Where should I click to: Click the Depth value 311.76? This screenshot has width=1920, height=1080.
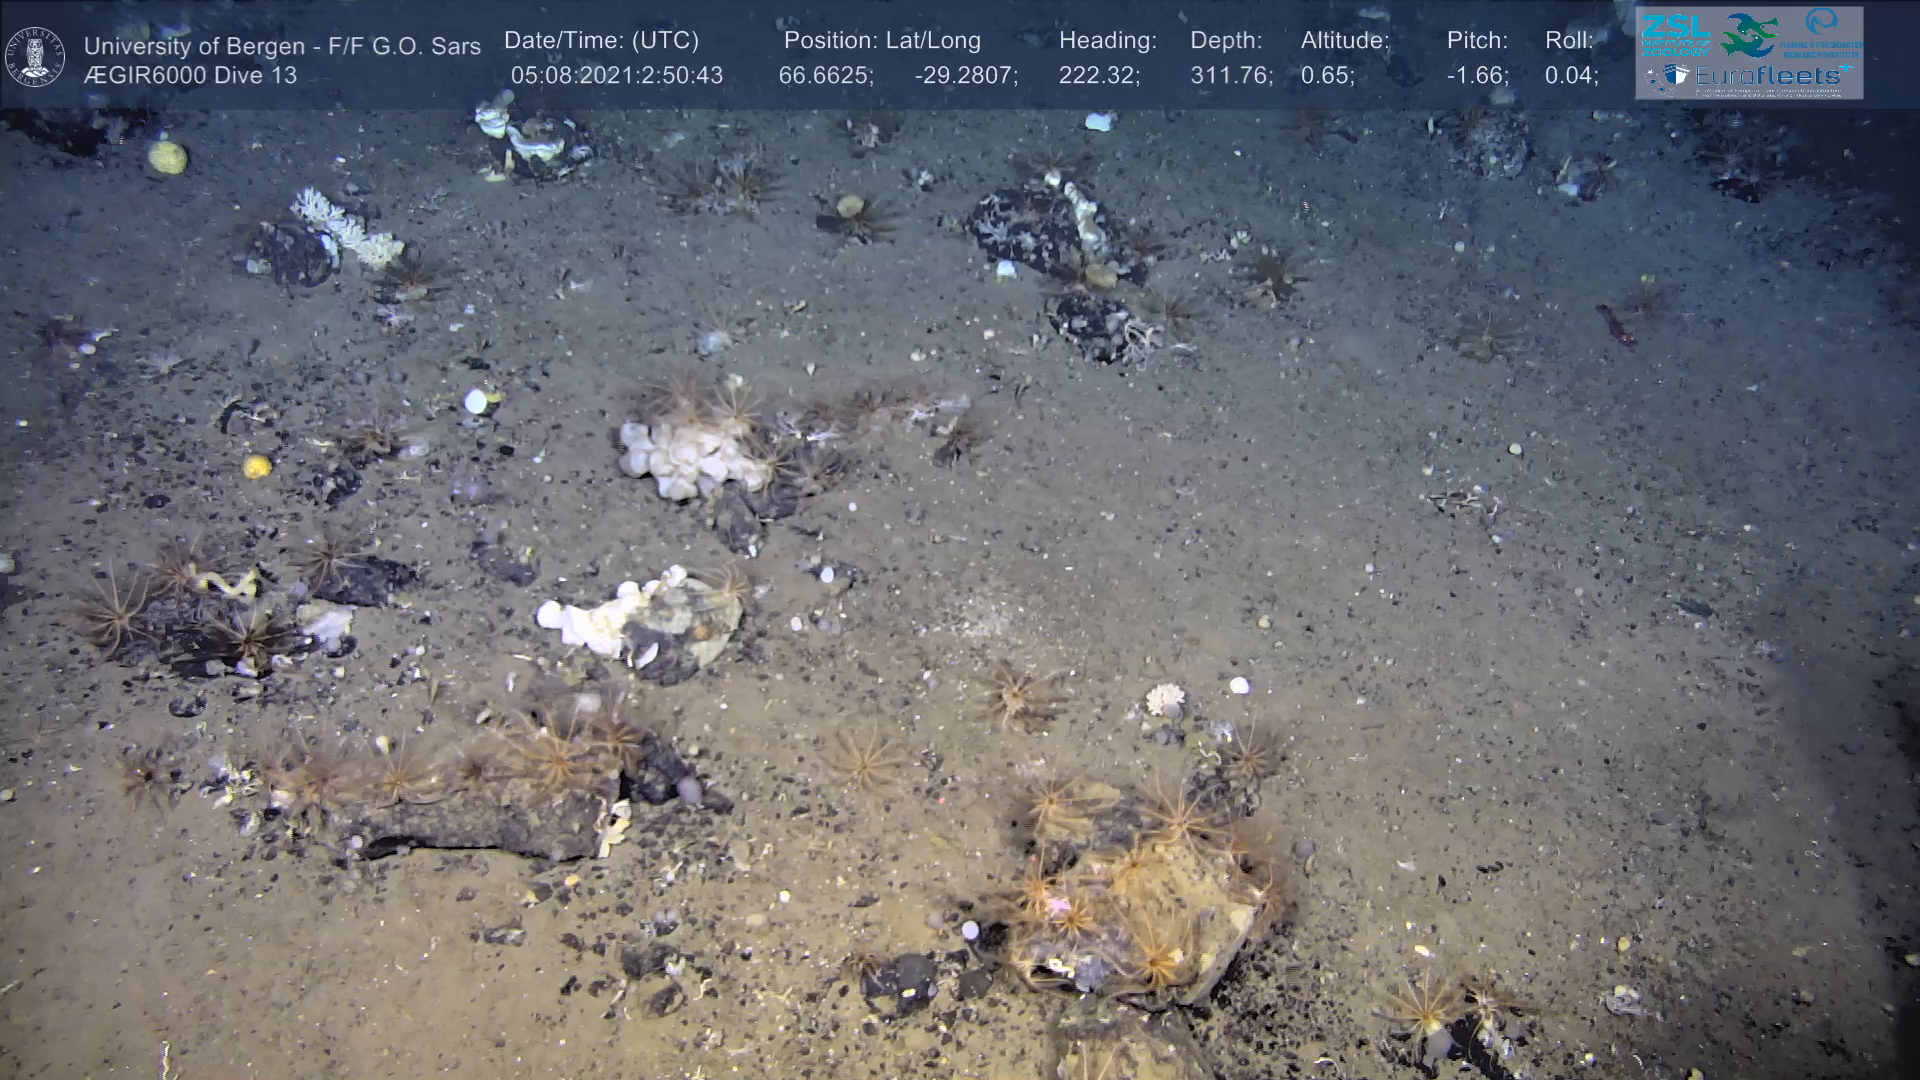(1230, 75)
